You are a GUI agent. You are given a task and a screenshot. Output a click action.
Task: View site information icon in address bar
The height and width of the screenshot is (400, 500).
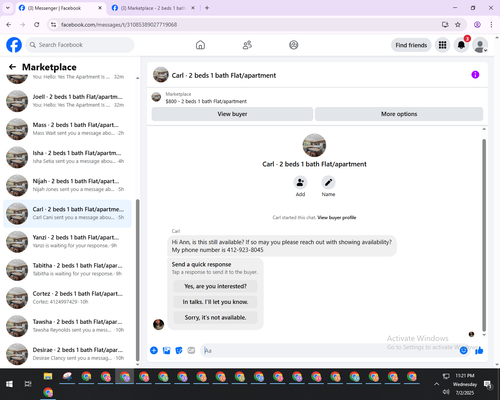coord(53,25)
